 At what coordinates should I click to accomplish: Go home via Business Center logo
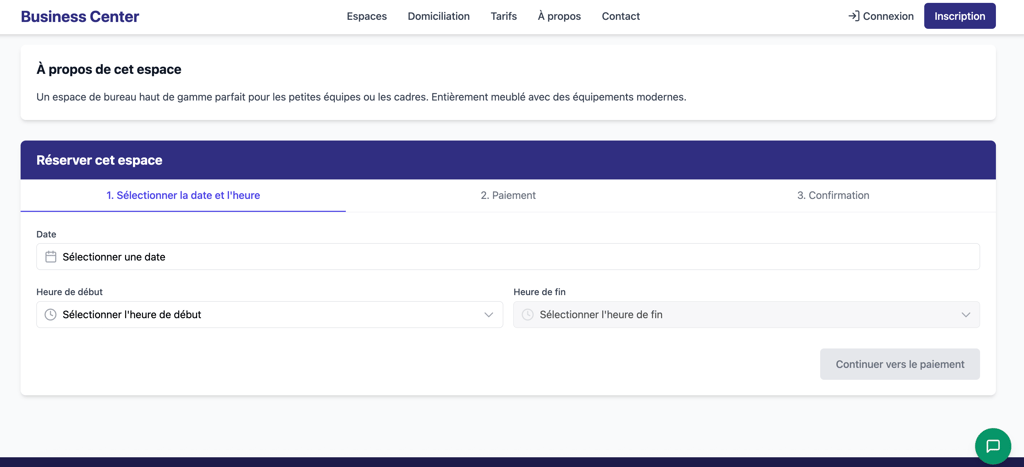[80, 16]
